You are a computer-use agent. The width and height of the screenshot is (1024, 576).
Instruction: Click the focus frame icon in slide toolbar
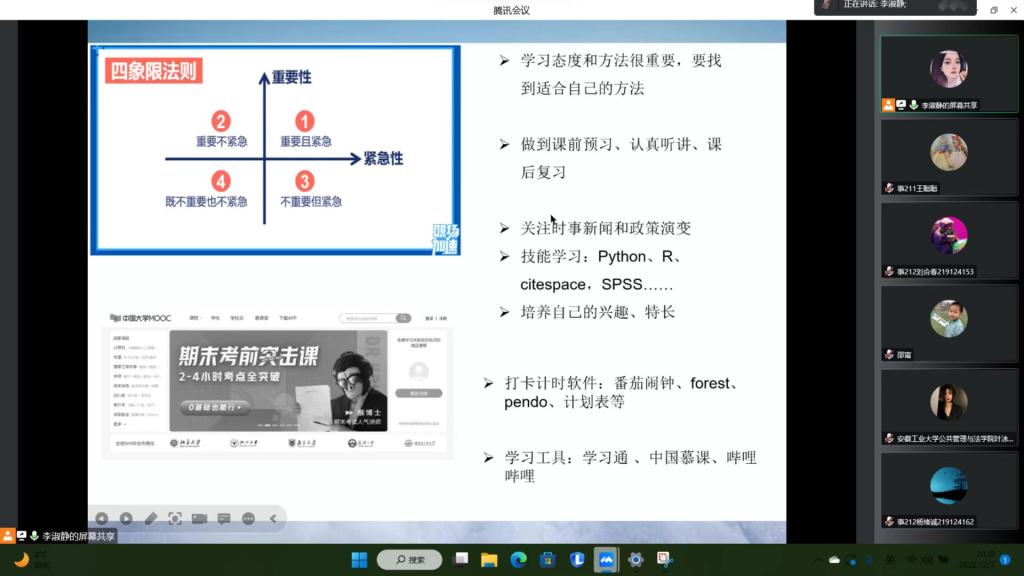tap(175, 518)
